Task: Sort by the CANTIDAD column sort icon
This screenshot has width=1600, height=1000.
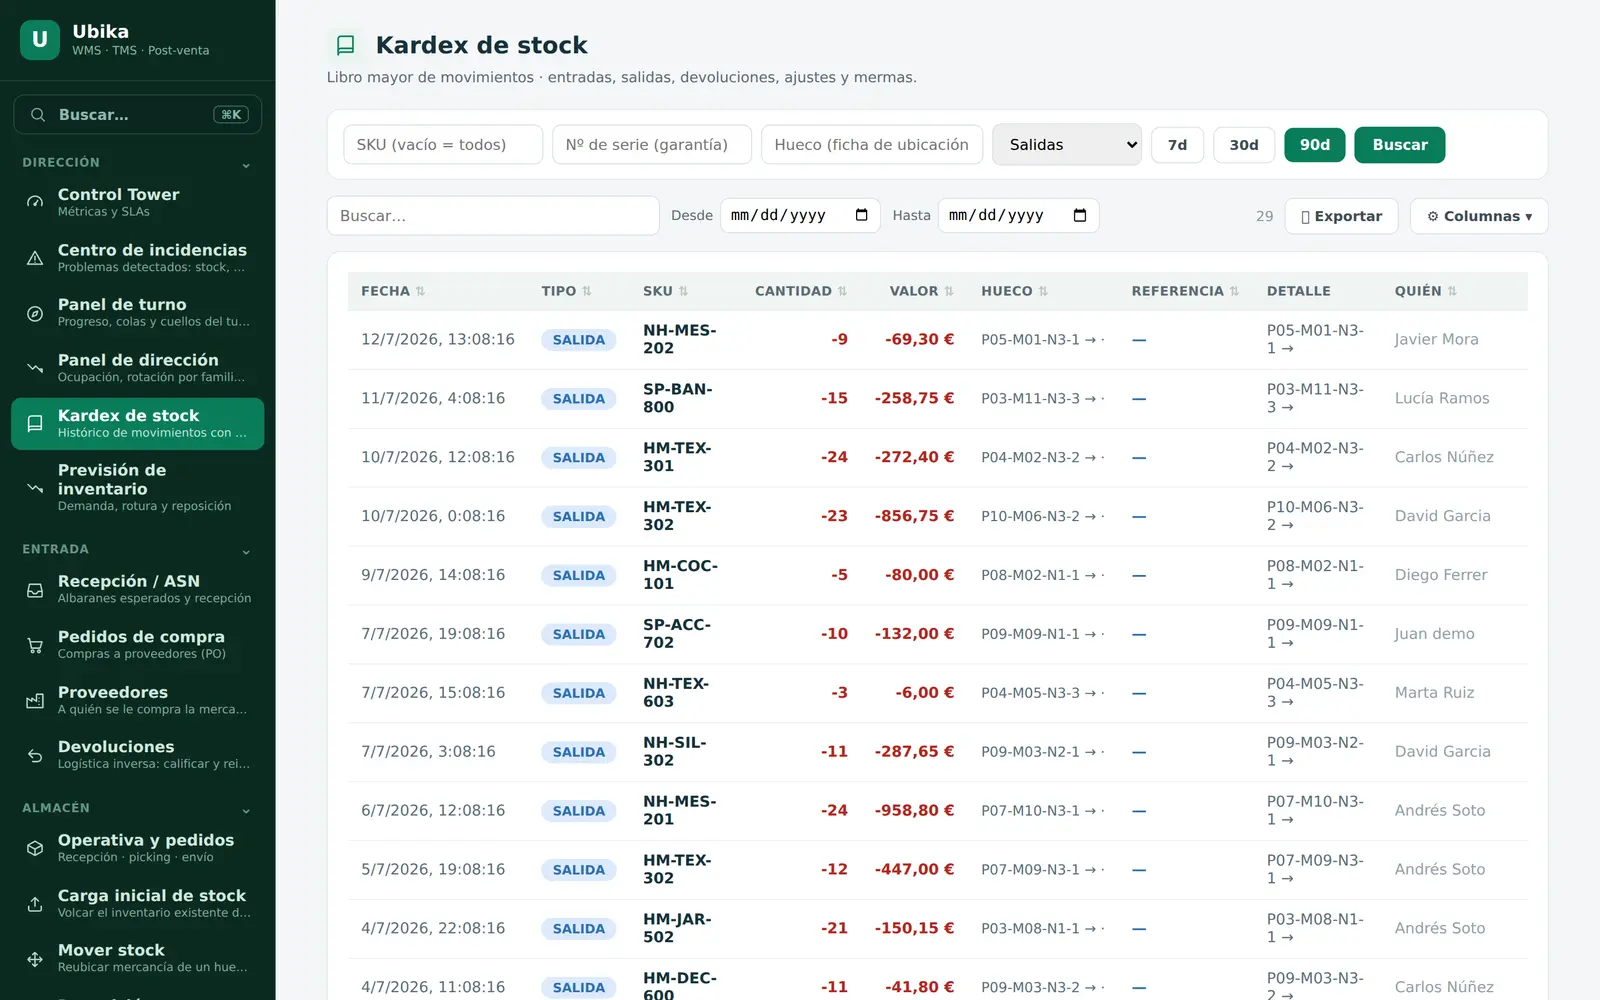Action: (843, 291)
